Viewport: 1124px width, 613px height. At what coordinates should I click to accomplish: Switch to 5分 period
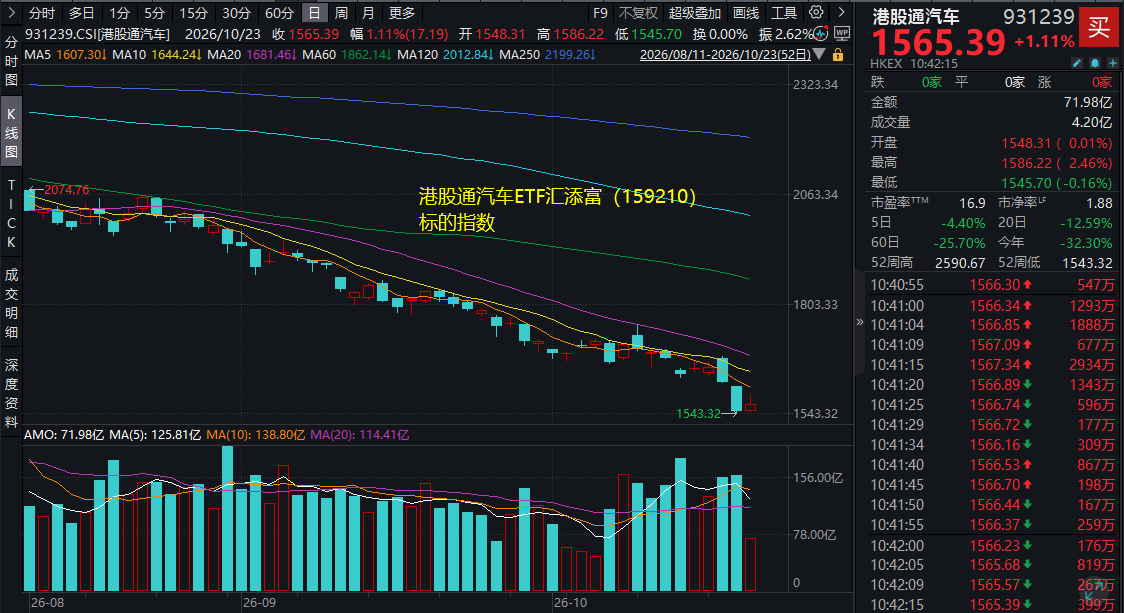pyautogui.click(x=154, y=13)
